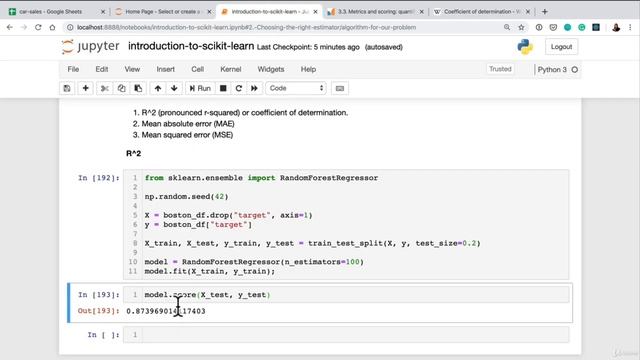
Task: Open the Kernel menu
Action: point(231,69)
